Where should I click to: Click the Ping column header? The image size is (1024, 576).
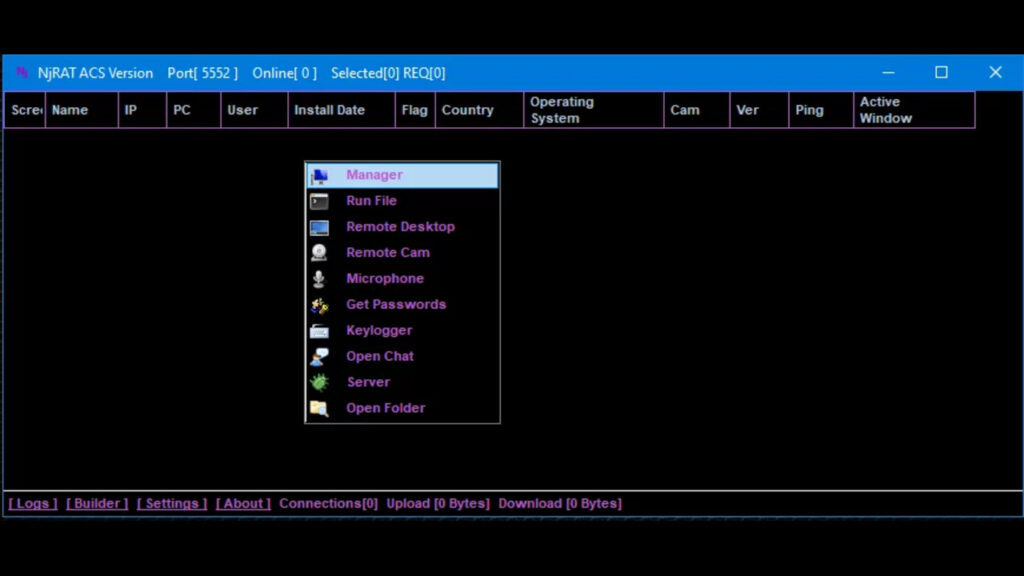[821, 110]
